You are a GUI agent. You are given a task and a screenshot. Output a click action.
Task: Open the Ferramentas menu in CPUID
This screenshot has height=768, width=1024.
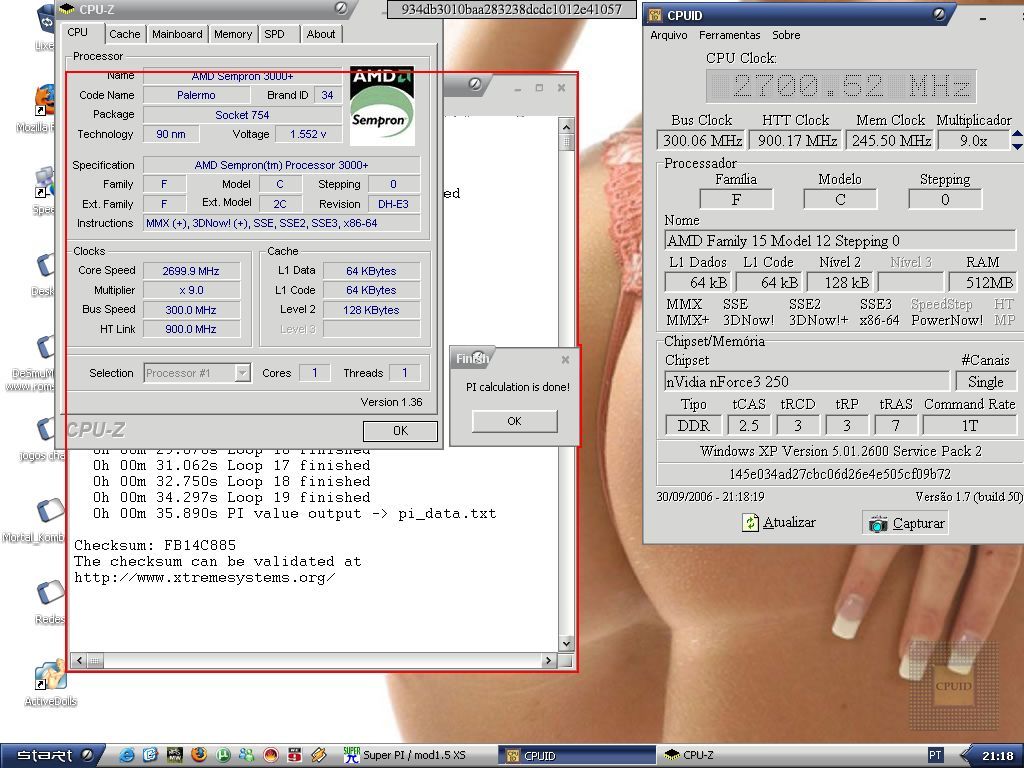pos(729,35)
